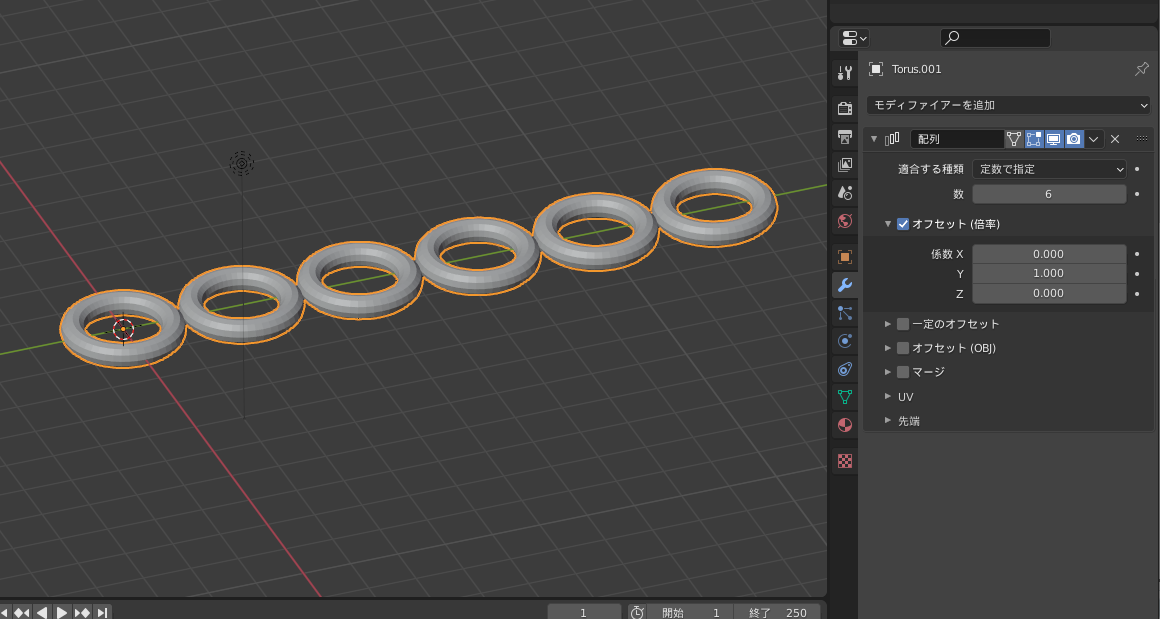Animate the Y factor property via dot
Viewport: 1160px width, 619px height.
1137,274
